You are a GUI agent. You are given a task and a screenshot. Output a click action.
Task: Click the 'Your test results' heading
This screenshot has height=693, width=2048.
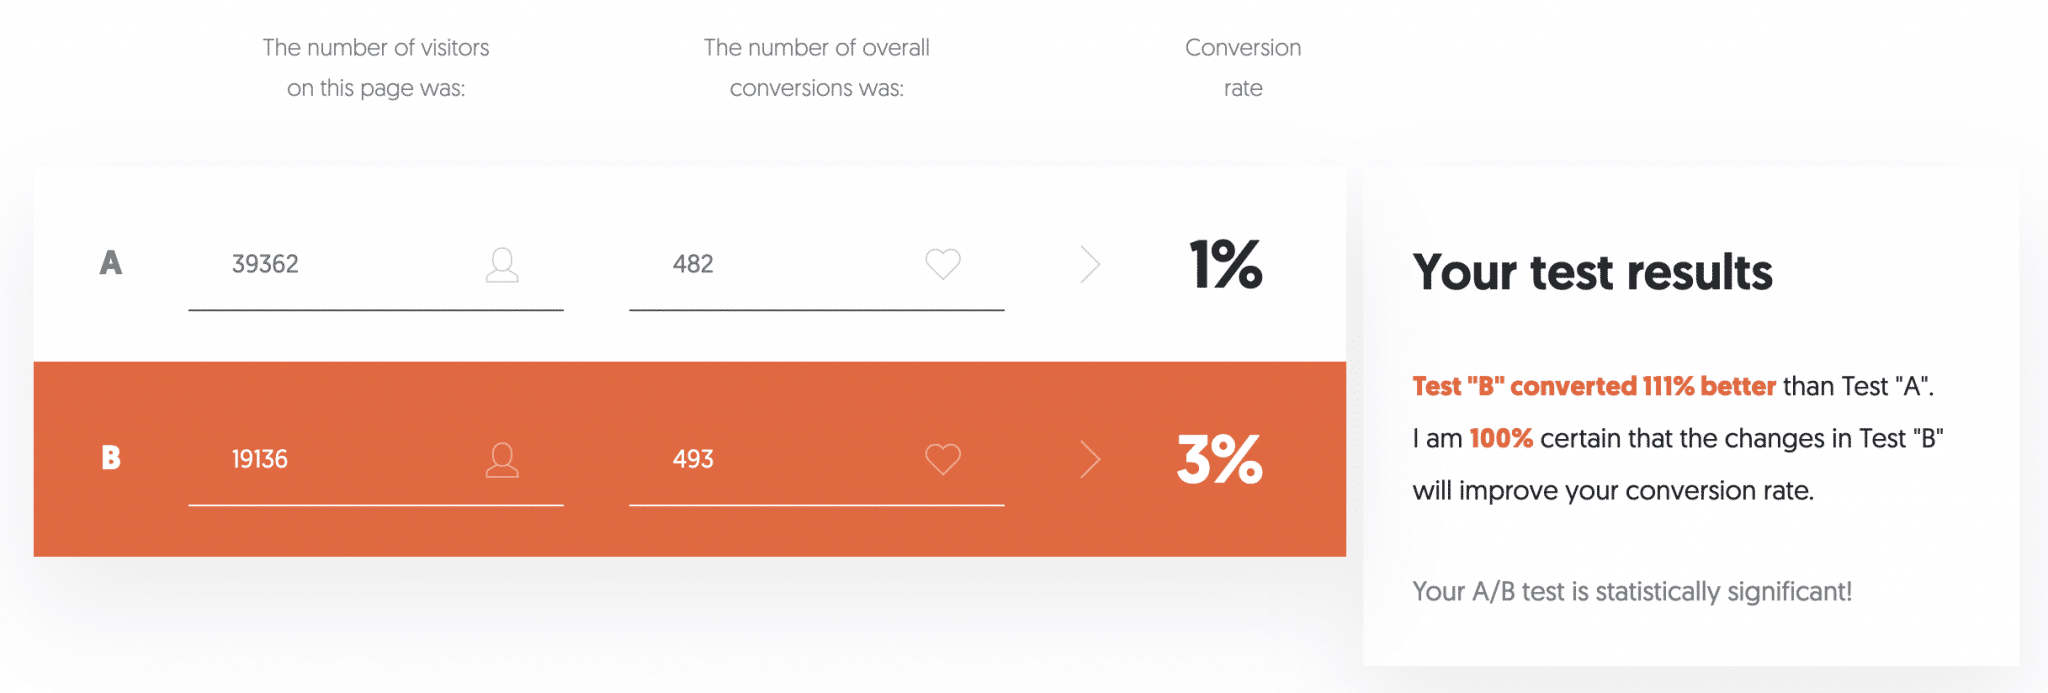pos(1592,272)
